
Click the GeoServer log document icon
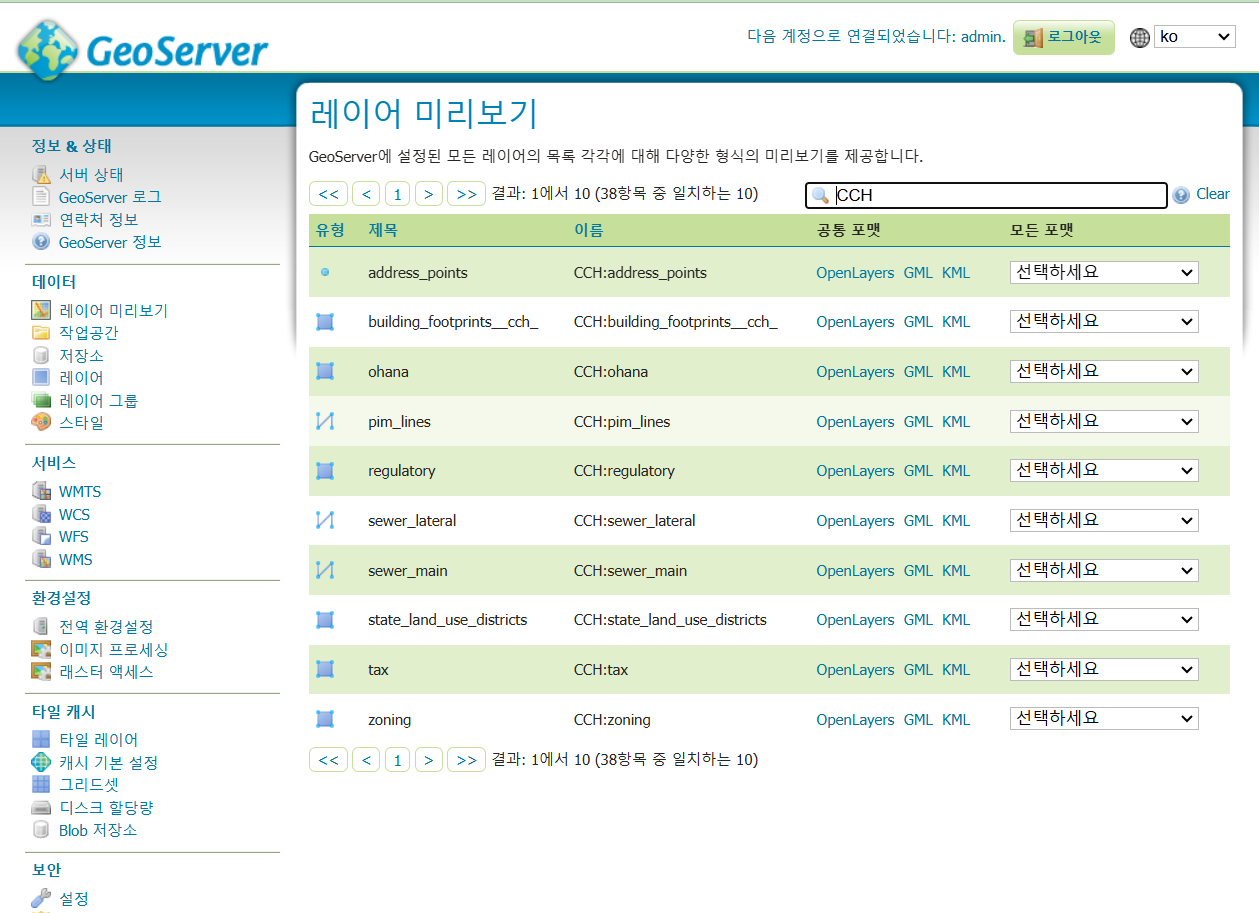[41, 197]
